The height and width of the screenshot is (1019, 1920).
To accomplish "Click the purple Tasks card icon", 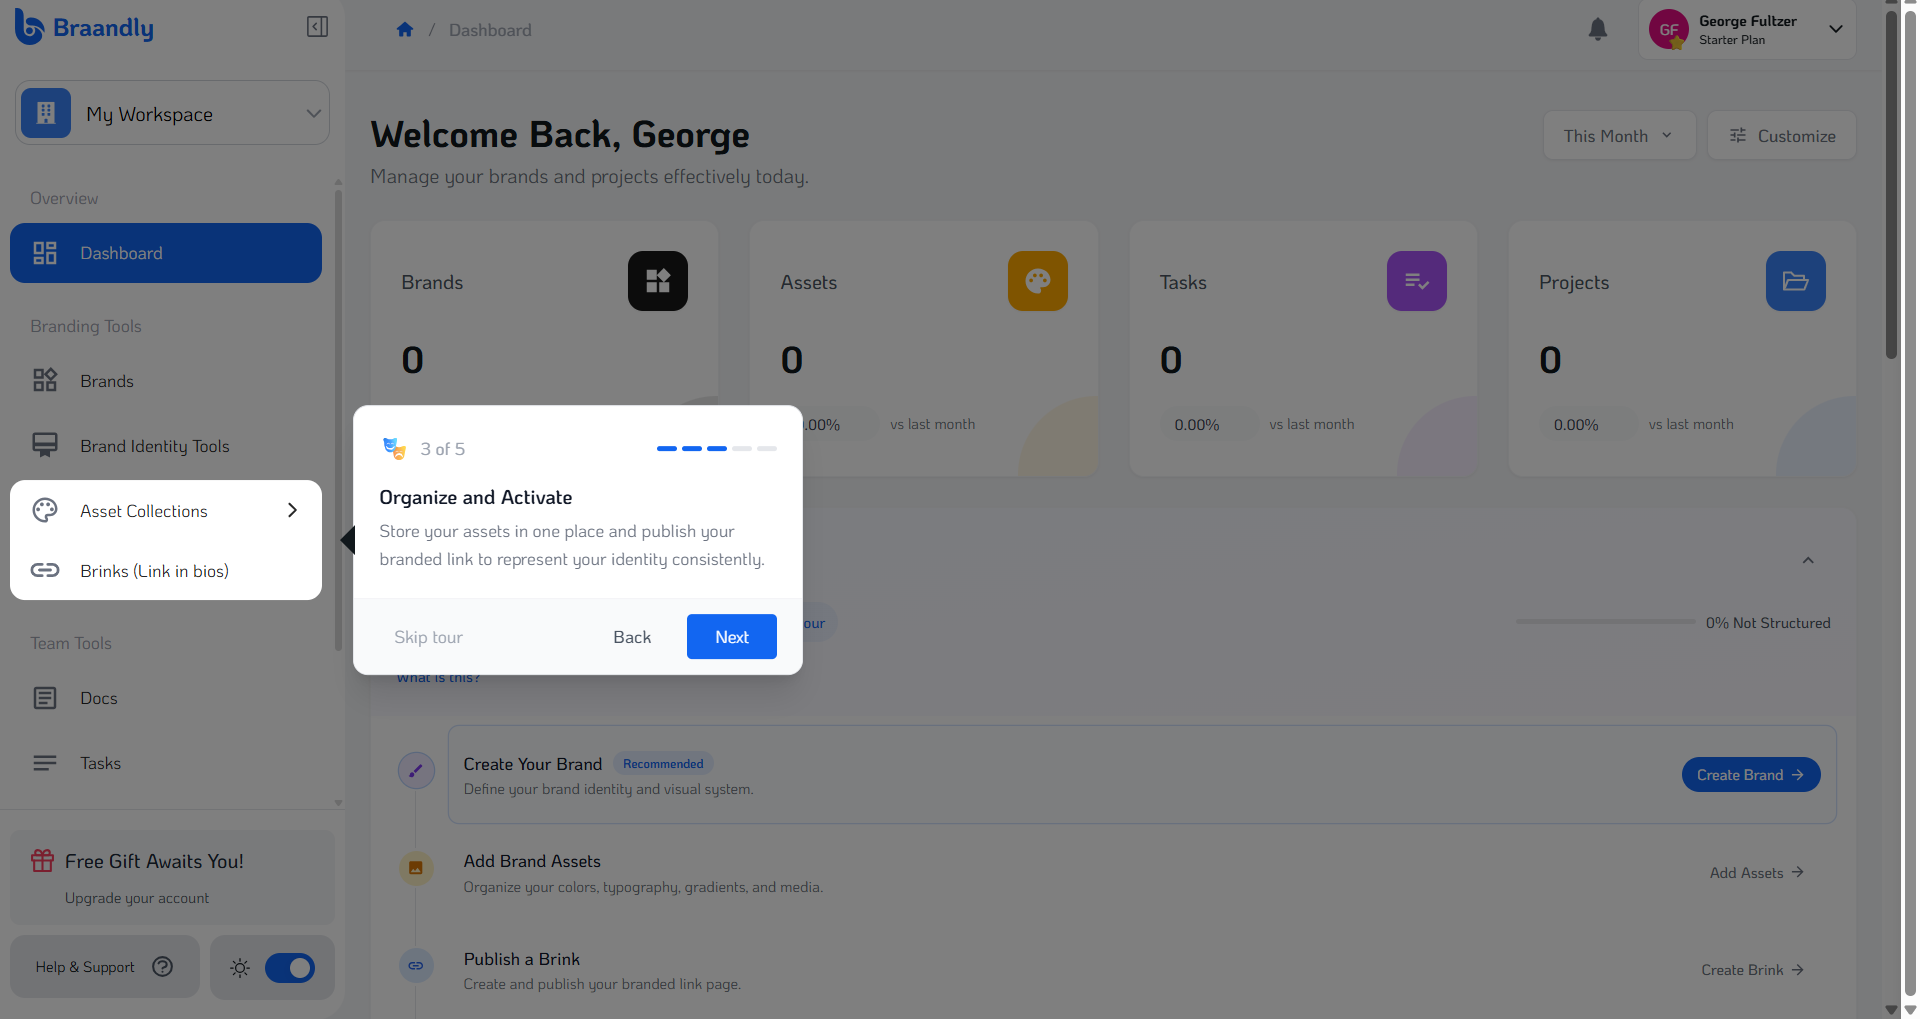I will point(1417,281).
